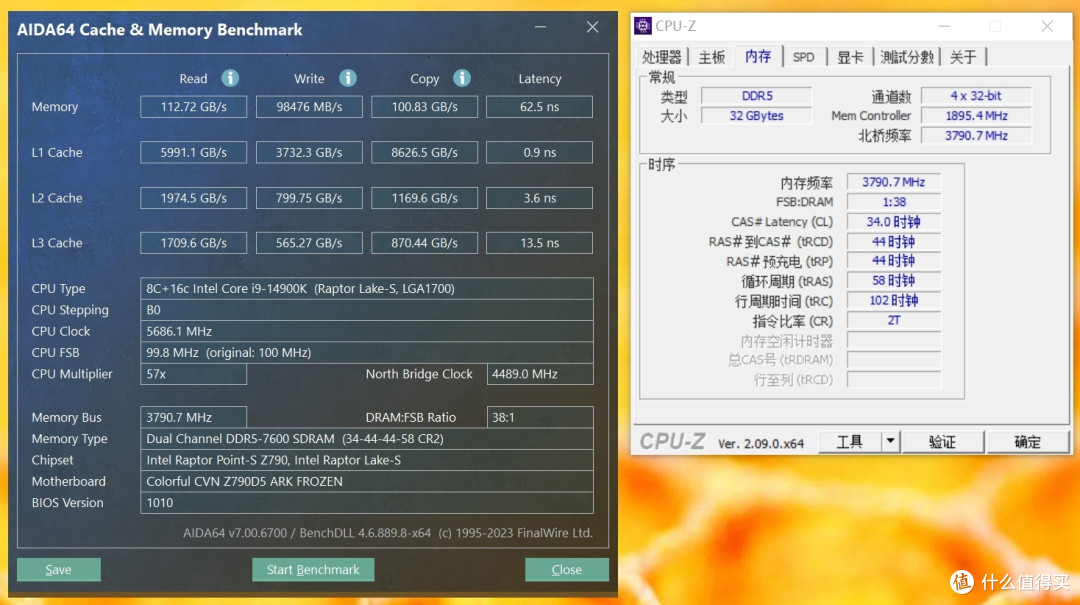1080x605 pixels.
Task: Click CPU Stepping field B0
Action: (x=366, y=309)
